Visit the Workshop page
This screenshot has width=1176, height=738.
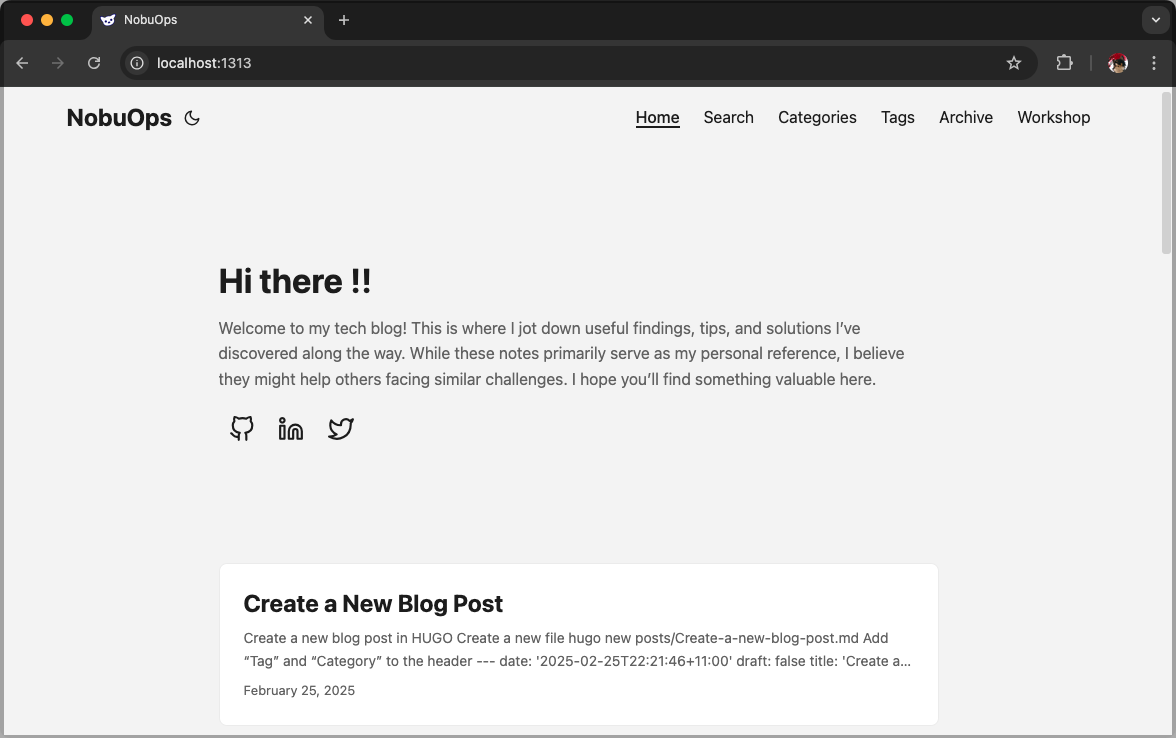(x=1053, y=117)
